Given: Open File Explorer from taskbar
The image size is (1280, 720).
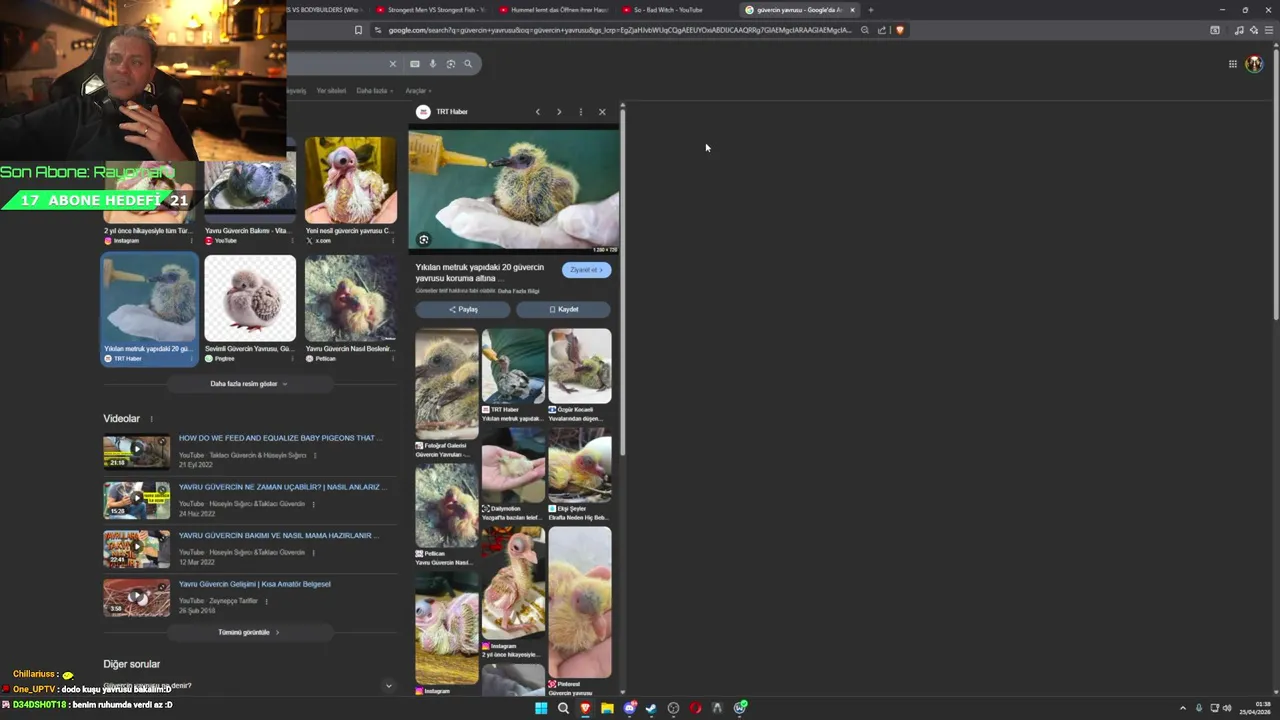Looking at the screenshot, I should click(x=607, y=708).
